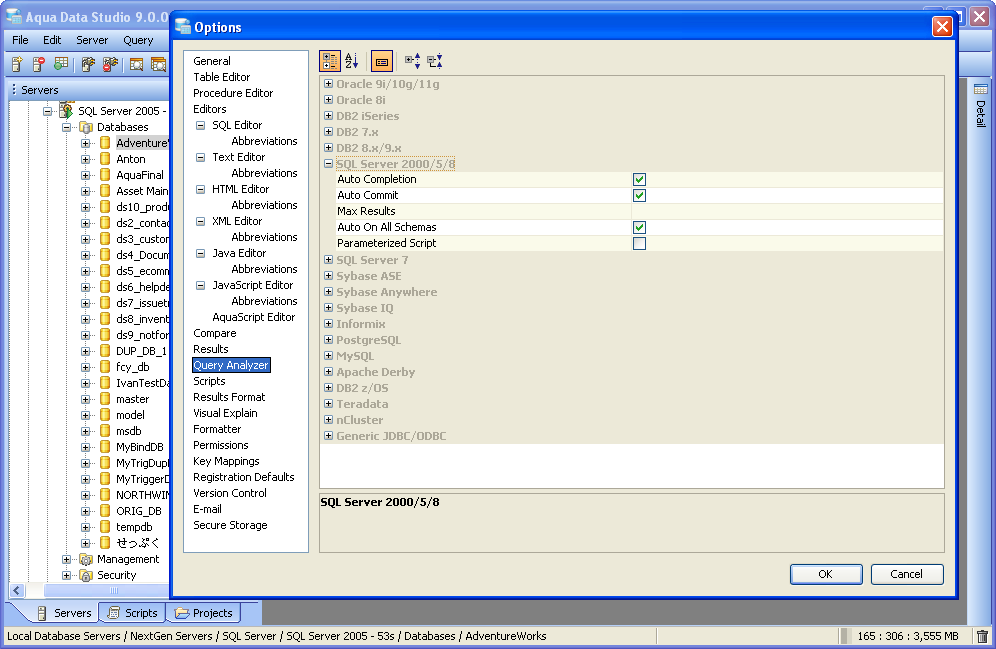Image resolution: width=996 pixels, height=649 pixels.
Task: Click the master database icon
Action: (105, 399)
